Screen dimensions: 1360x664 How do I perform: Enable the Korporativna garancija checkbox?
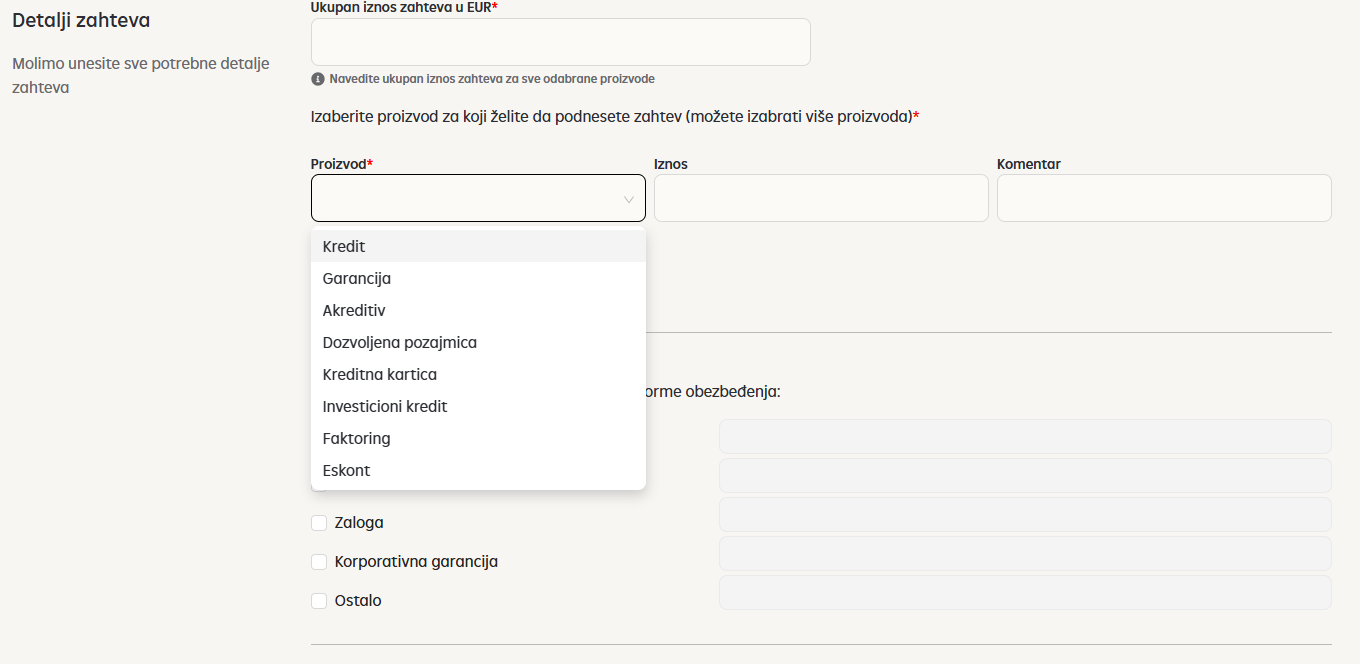pyautogui.click(x=319, y=562)
